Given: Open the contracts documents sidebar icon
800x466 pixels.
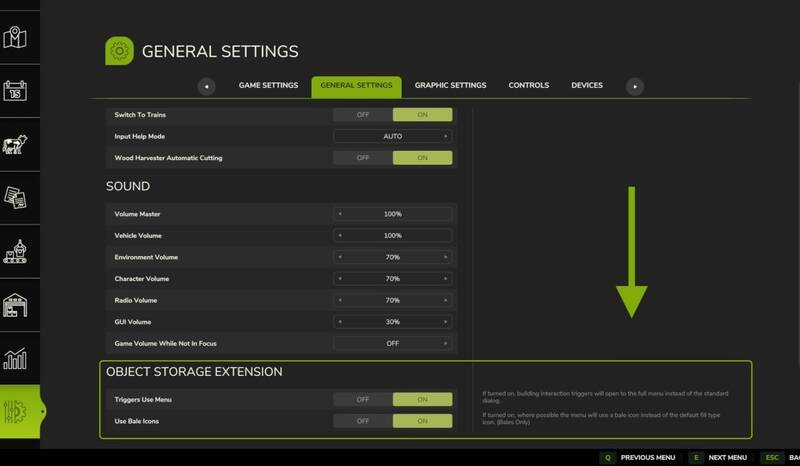Looking at the screenshot, I should [15, 198].
